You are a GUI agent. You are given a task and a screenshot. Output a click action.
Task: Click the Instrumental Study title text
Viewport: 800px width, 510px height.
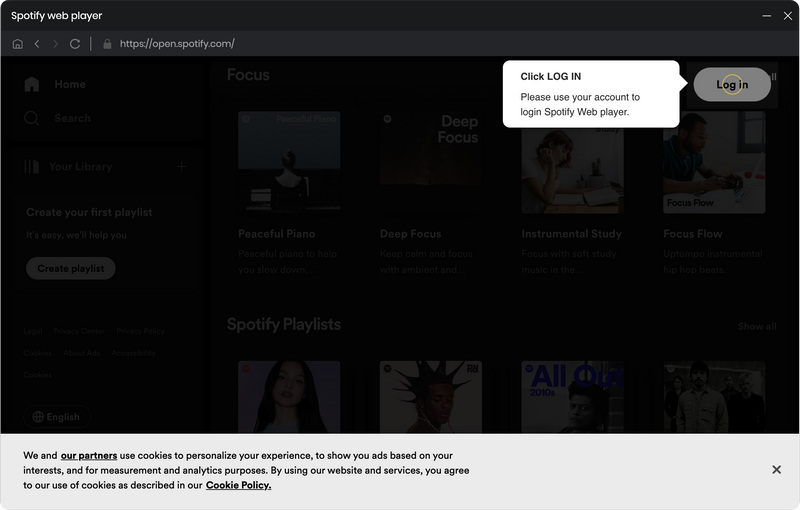(571, 234)
